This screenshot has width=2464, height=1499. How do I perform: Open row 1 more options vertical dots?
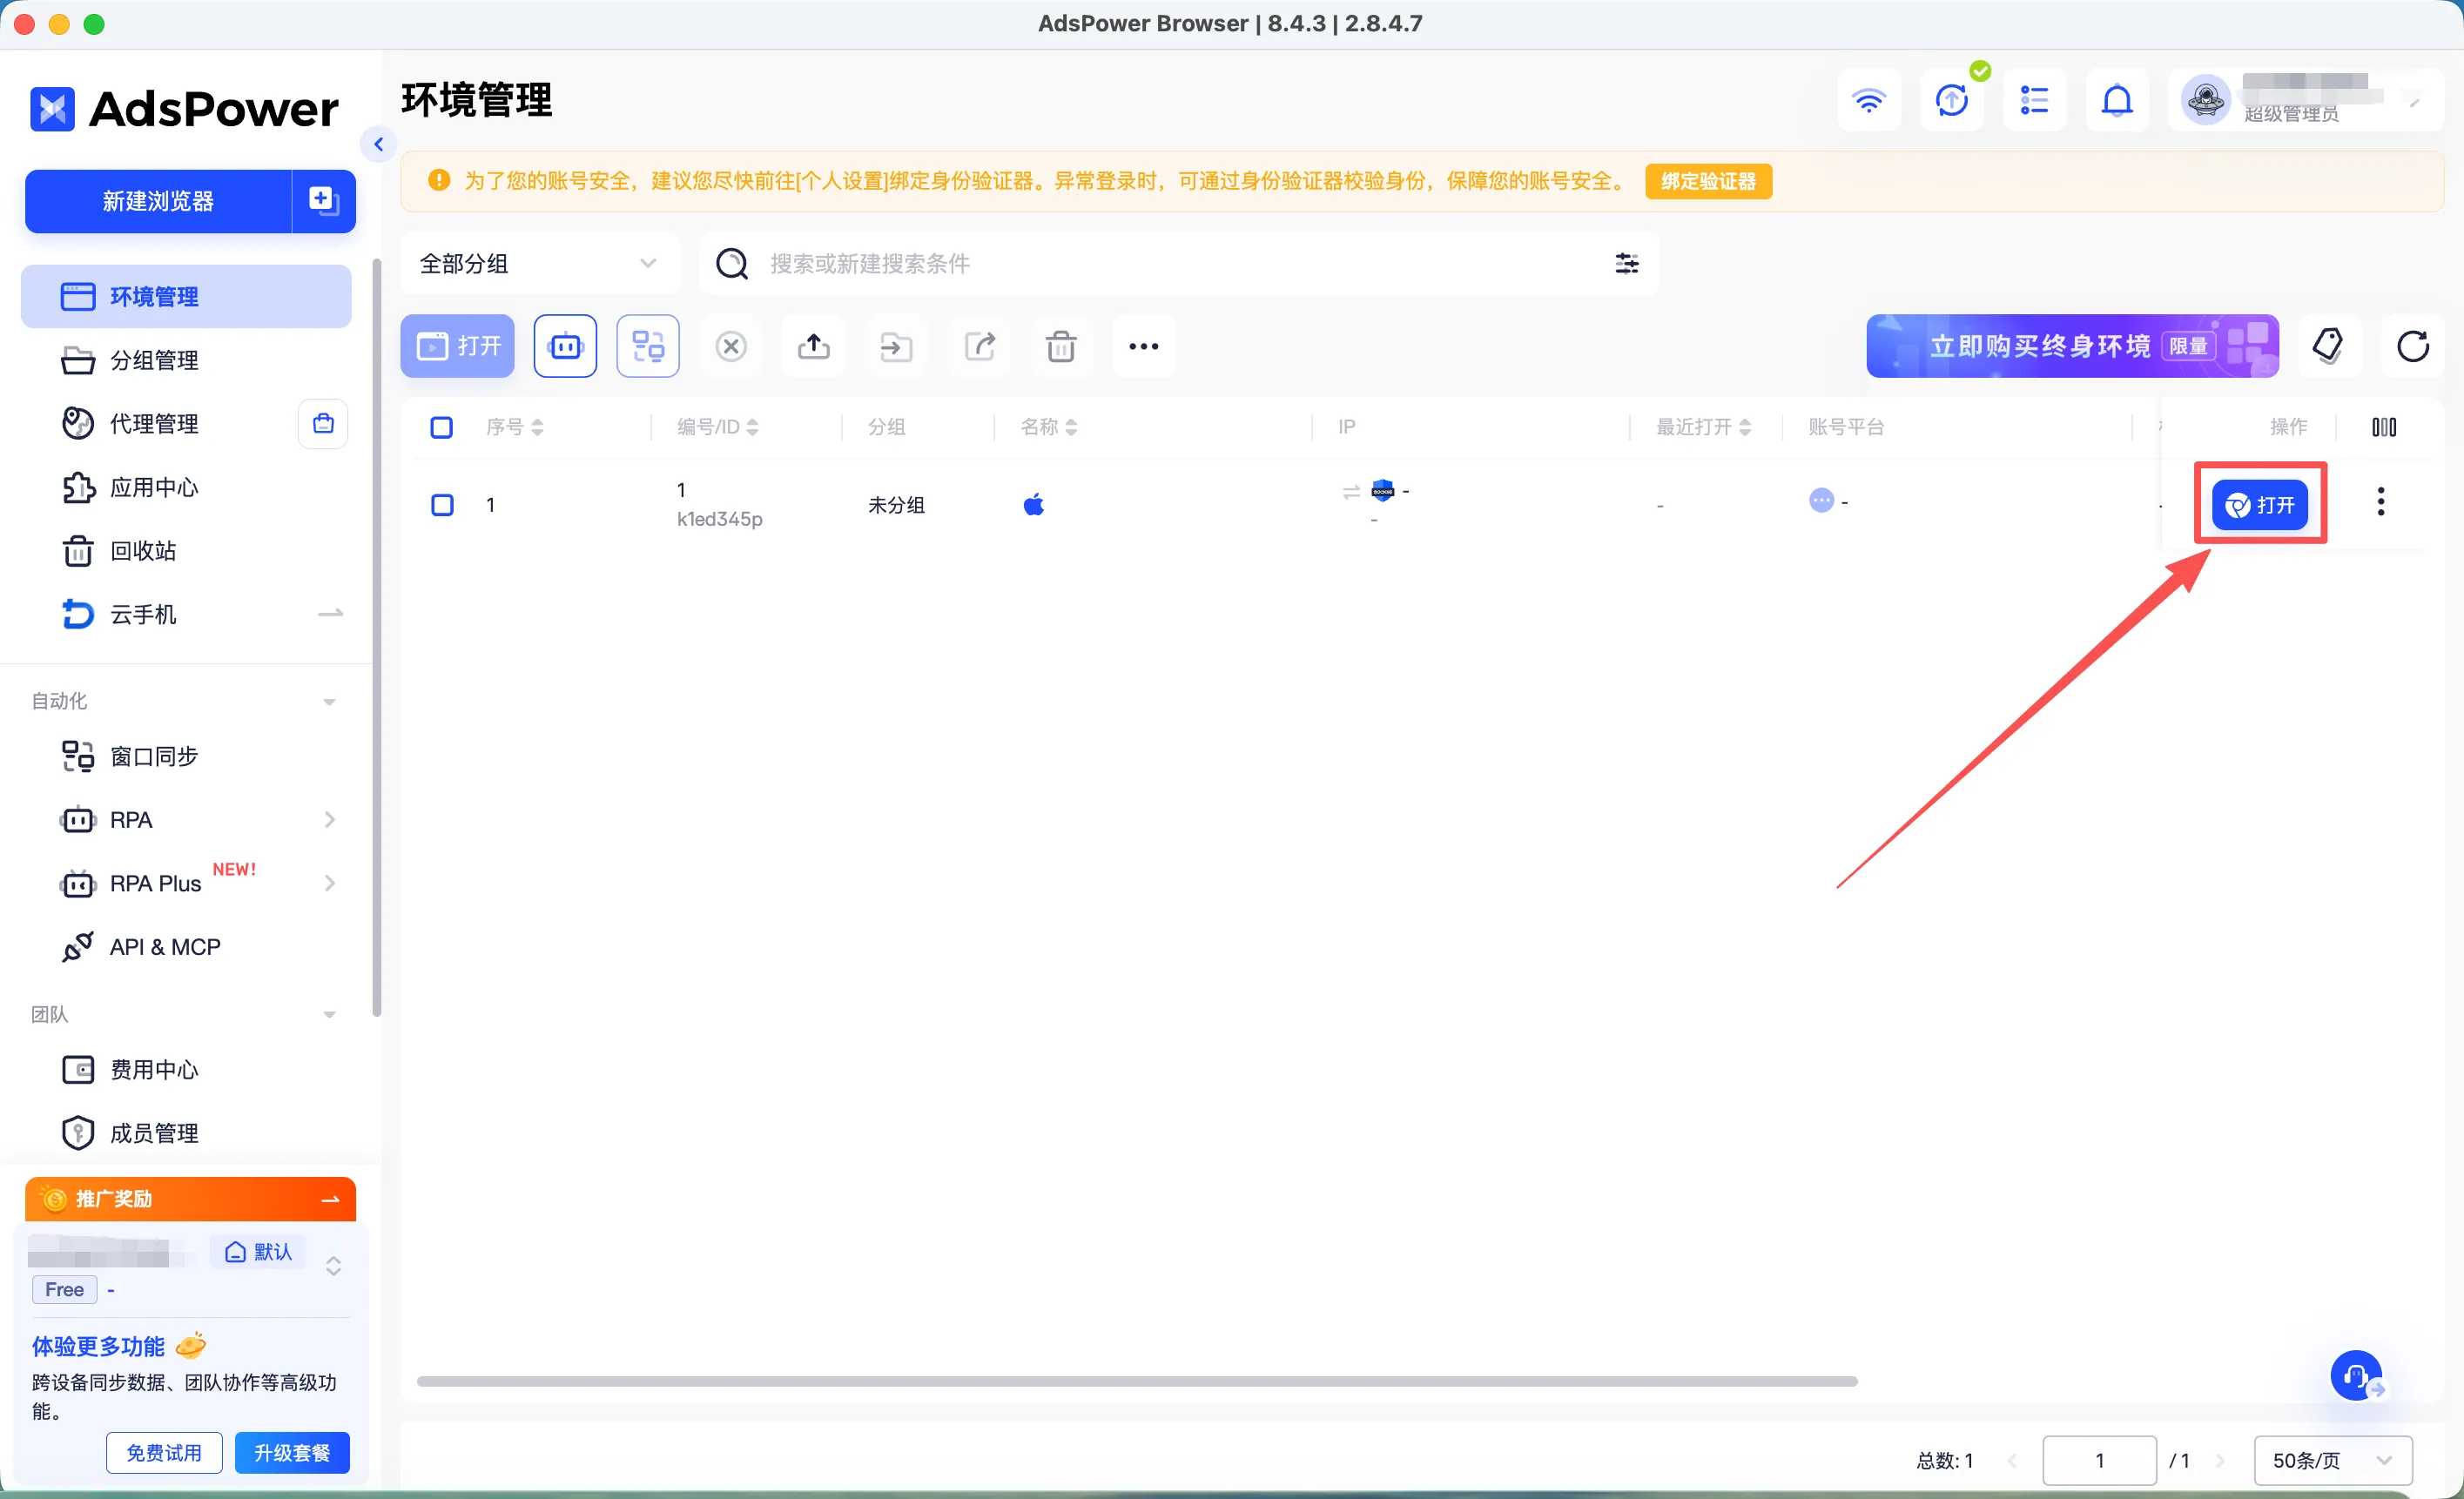tap(2380, 502)
